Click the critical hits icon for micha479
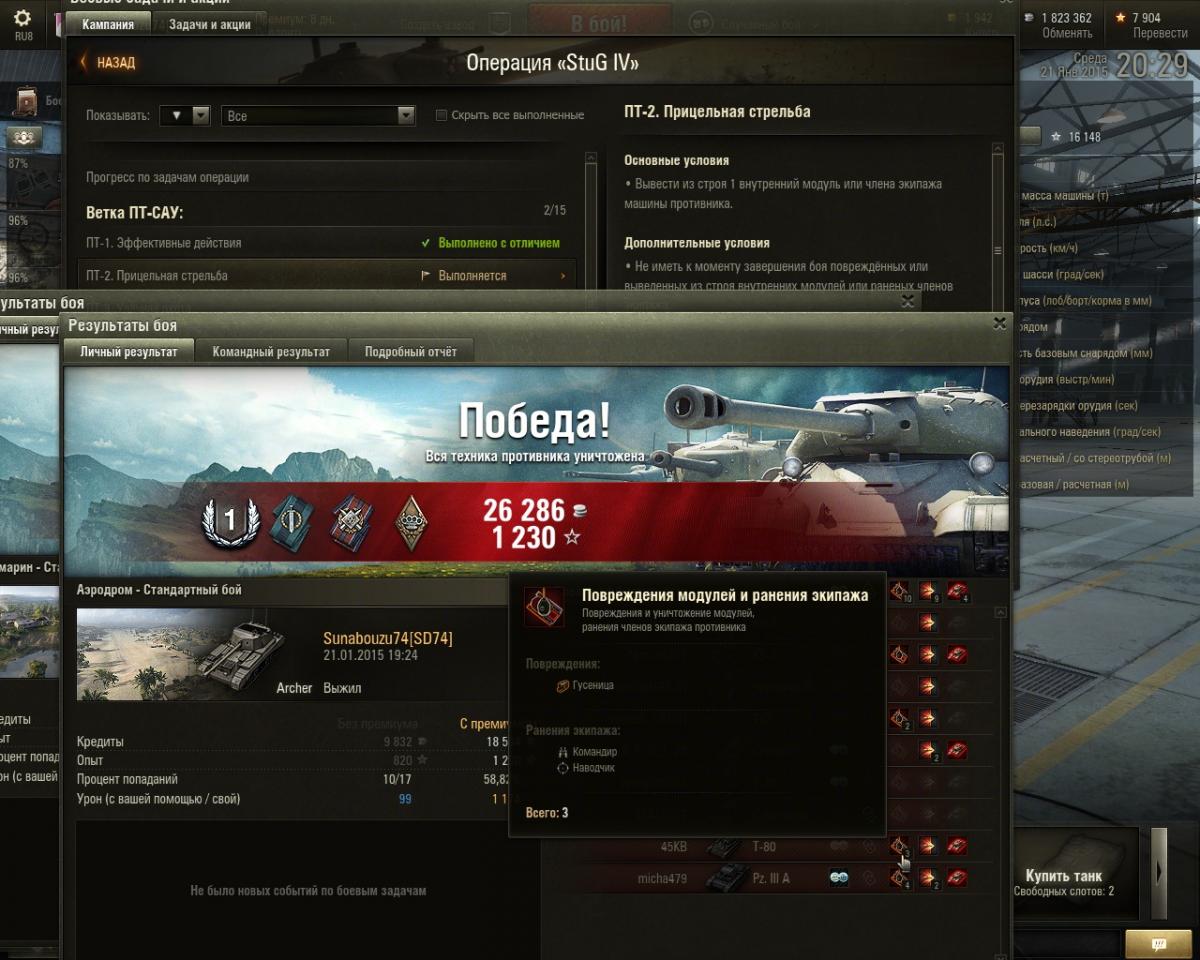Viewport: 1200px width, 960px height. 899,878
